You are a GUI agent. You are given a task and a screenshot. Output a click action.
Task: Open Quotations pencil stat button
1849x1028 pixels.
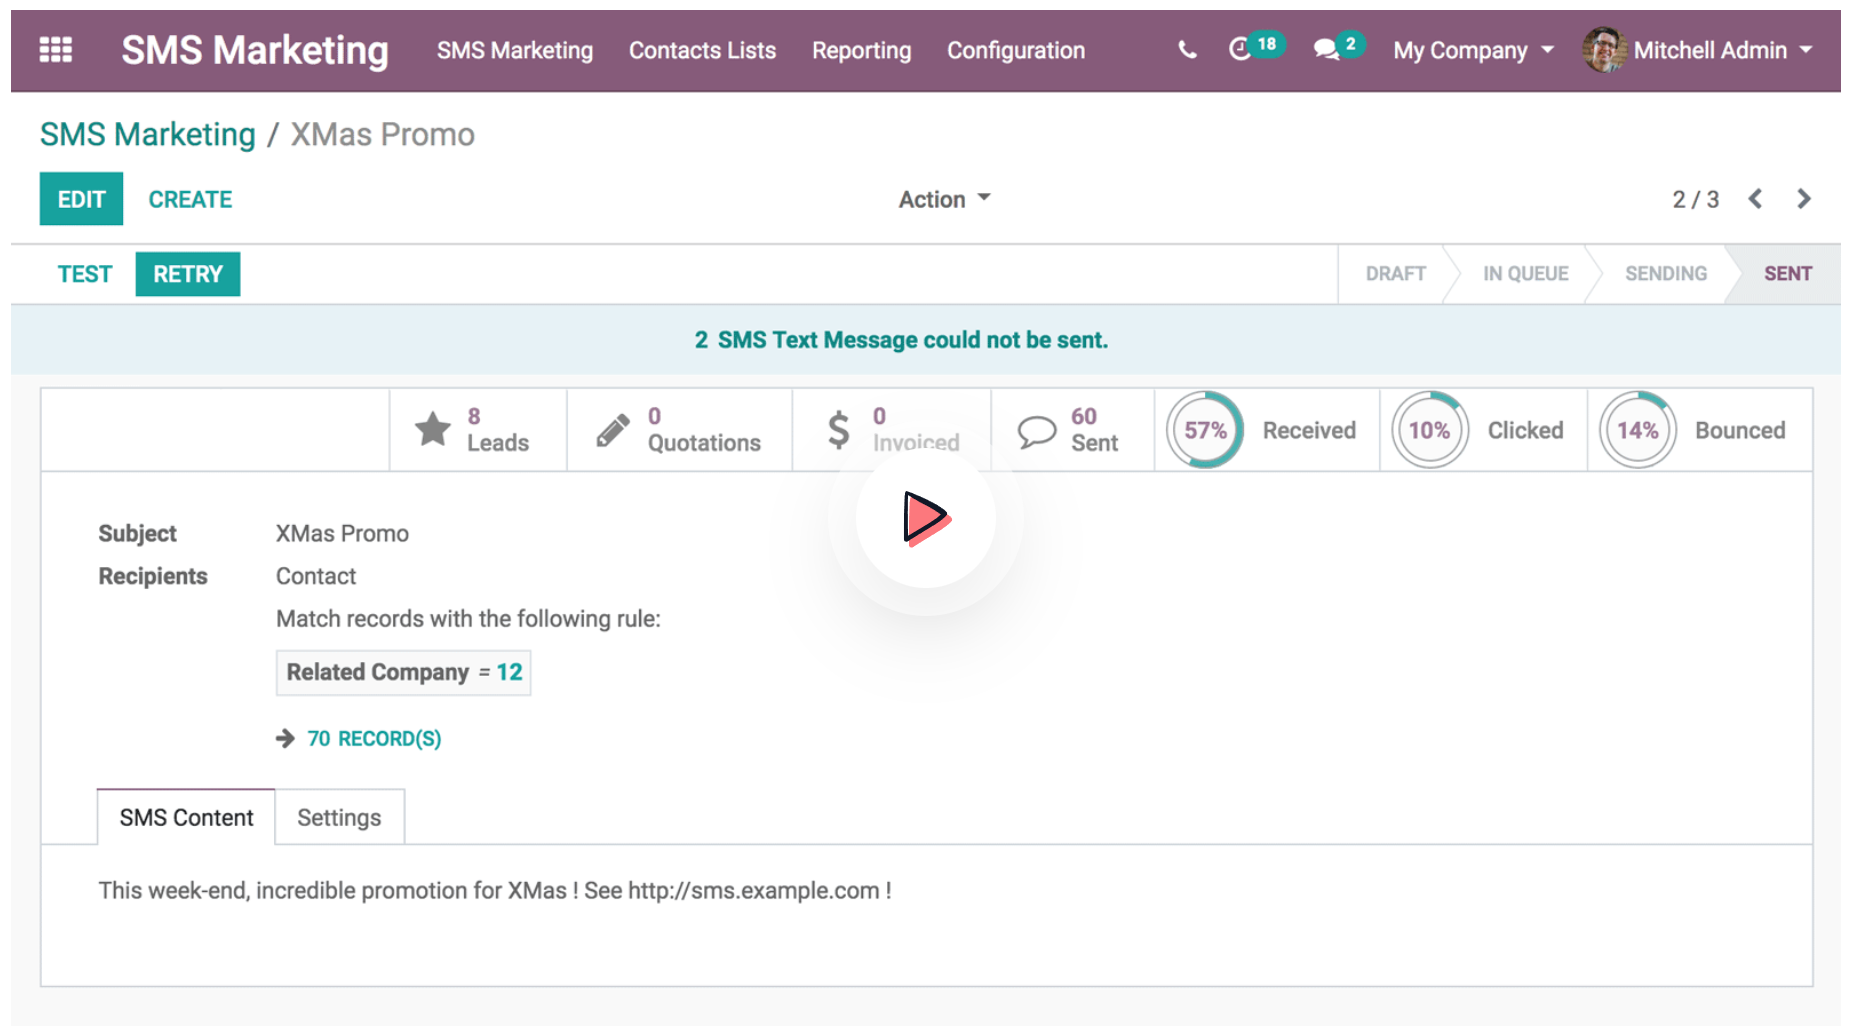pyautogui.click(x=679, y=430)
